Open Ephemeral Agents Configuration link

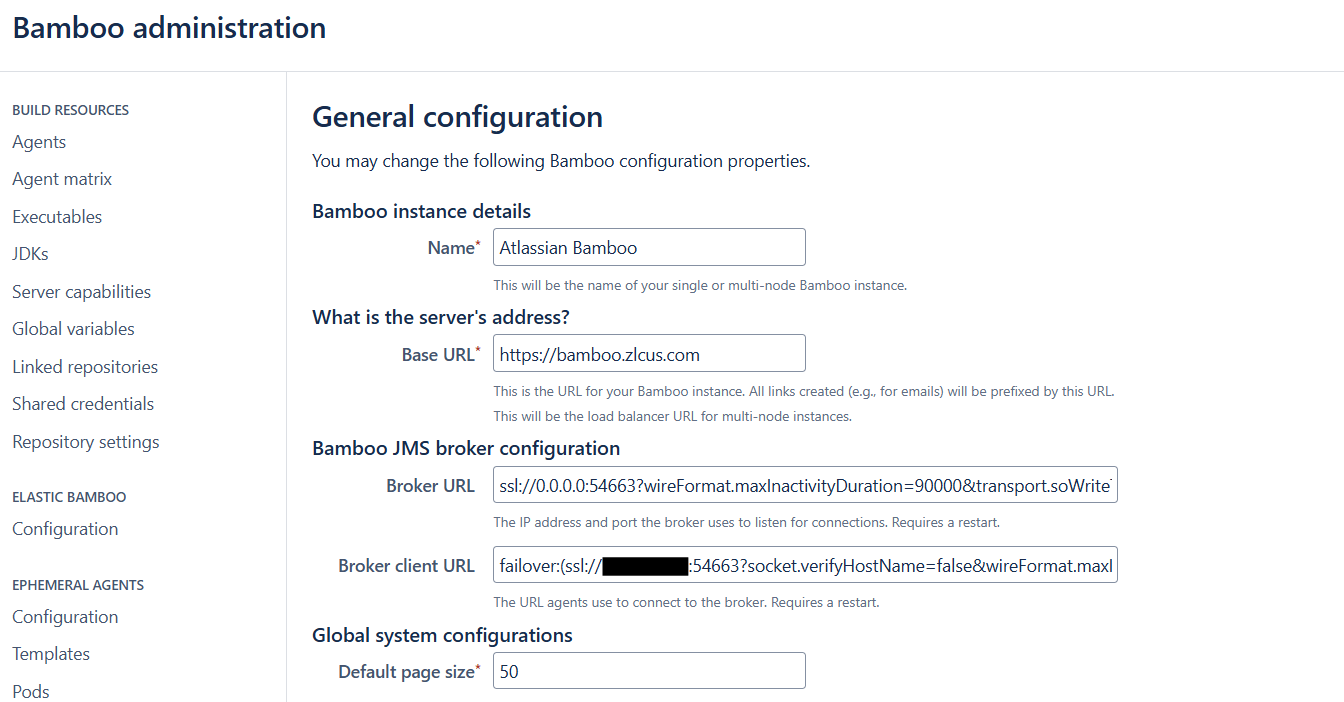tap(65, 617)
